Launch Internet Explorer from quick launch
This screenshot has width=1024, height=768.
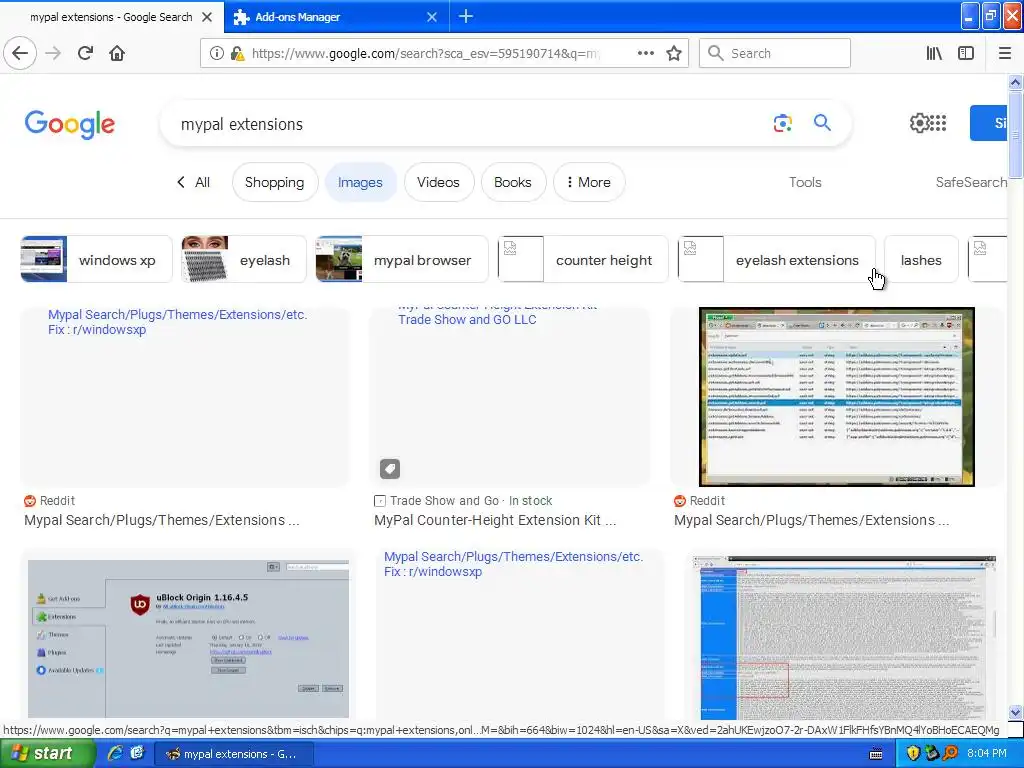pos(115,753)
